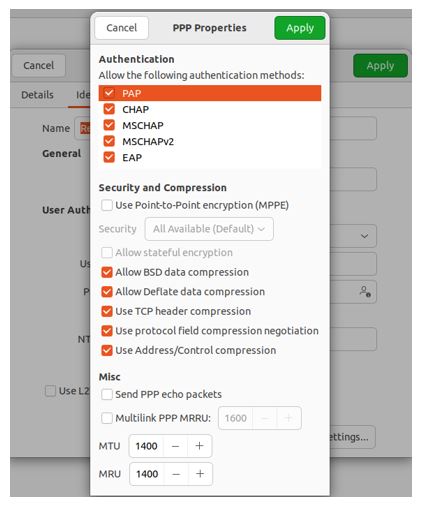428x506 pixels.
Task: Untick the EAP checkbox
Action: [109, 157]
